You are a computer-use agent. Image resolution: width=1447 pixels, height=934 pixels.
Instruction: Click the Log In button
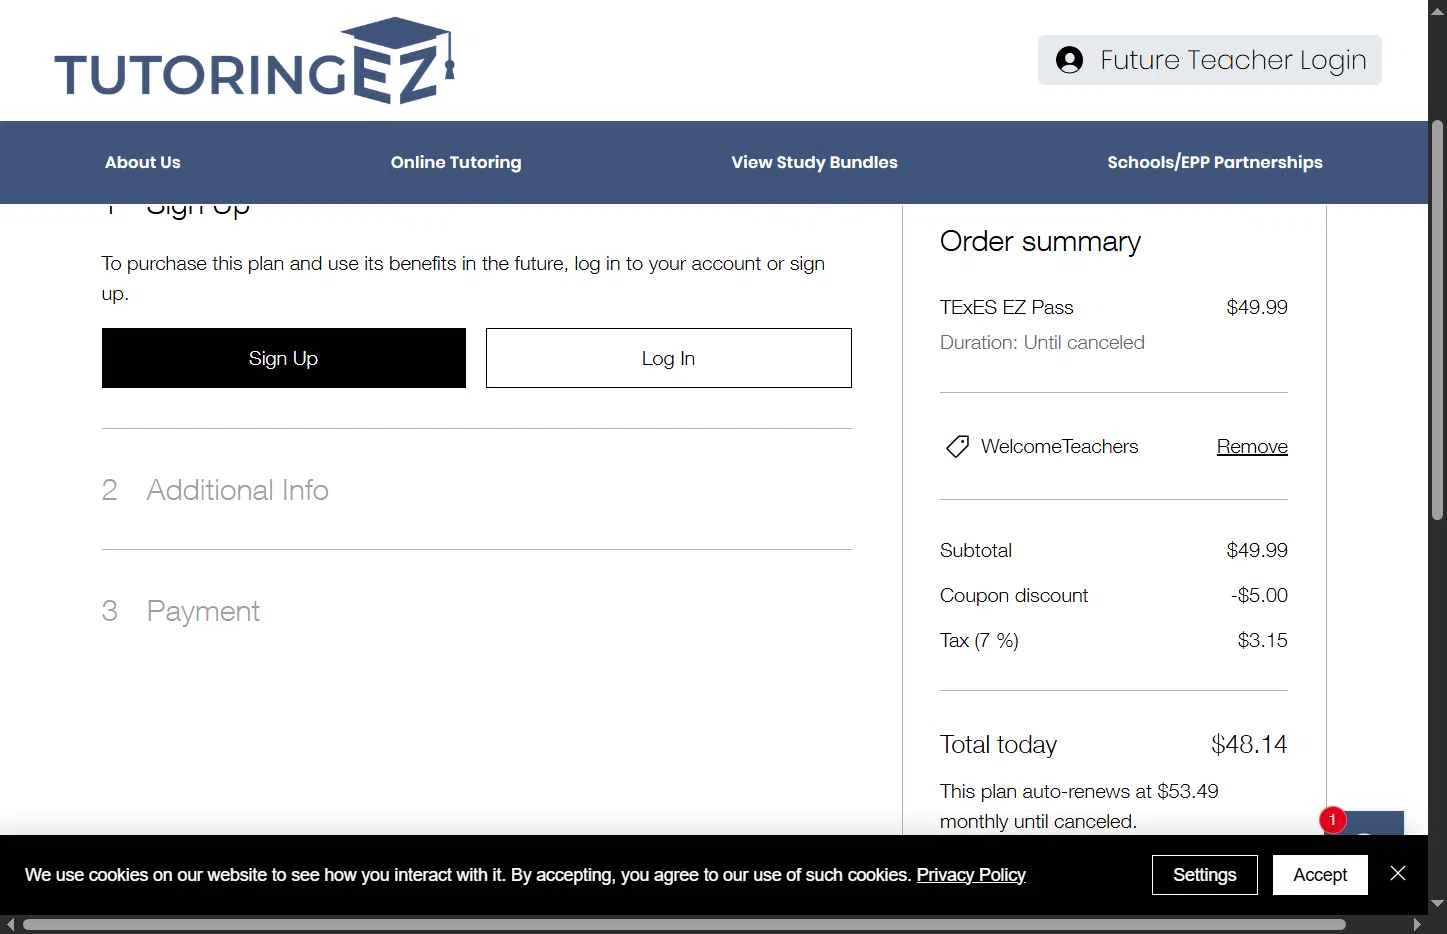[x=668, y=358]
